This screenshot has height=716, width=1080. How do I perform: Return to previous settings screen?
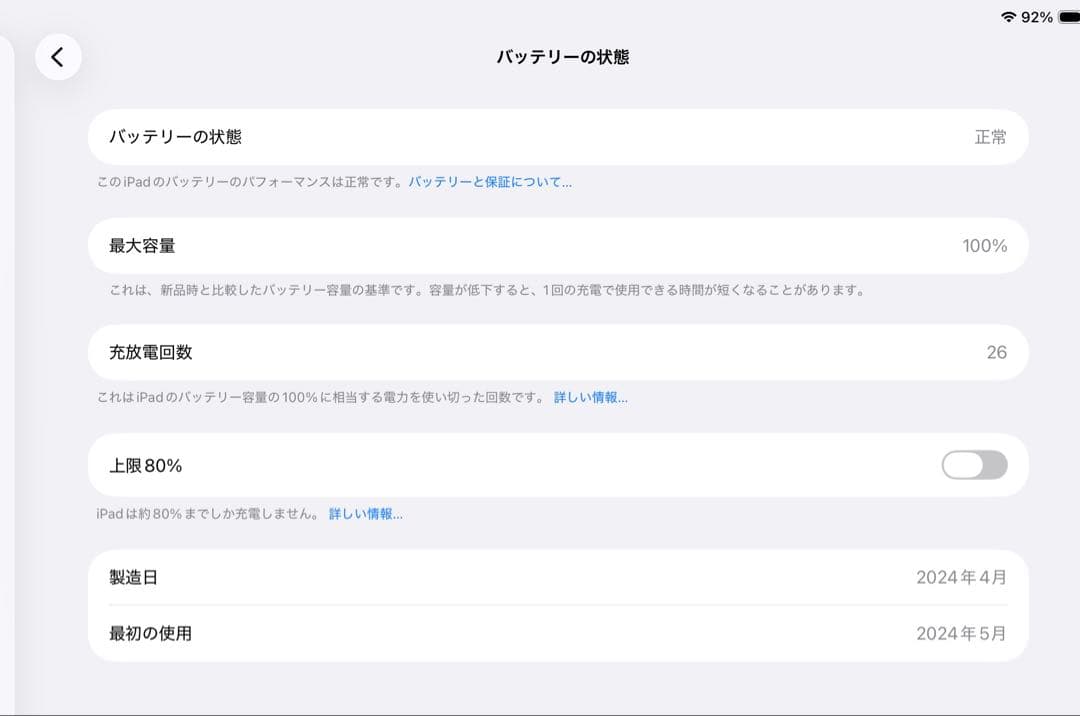click(x=58, y=57)
